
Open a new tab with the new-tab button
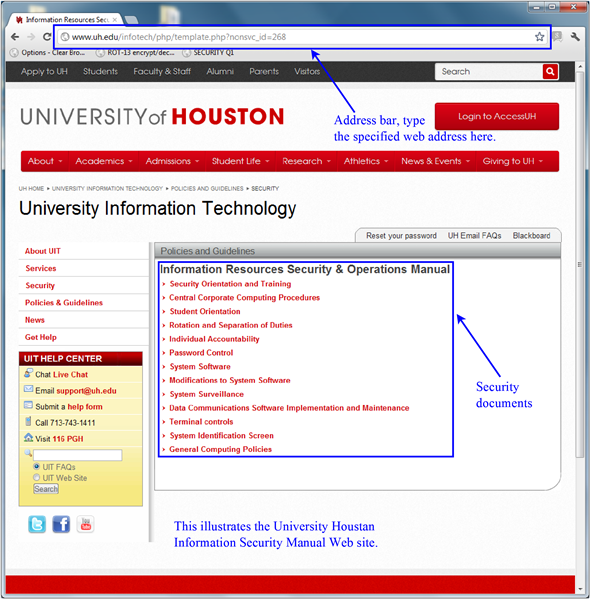pyautogui.click(x=131, y=20)
